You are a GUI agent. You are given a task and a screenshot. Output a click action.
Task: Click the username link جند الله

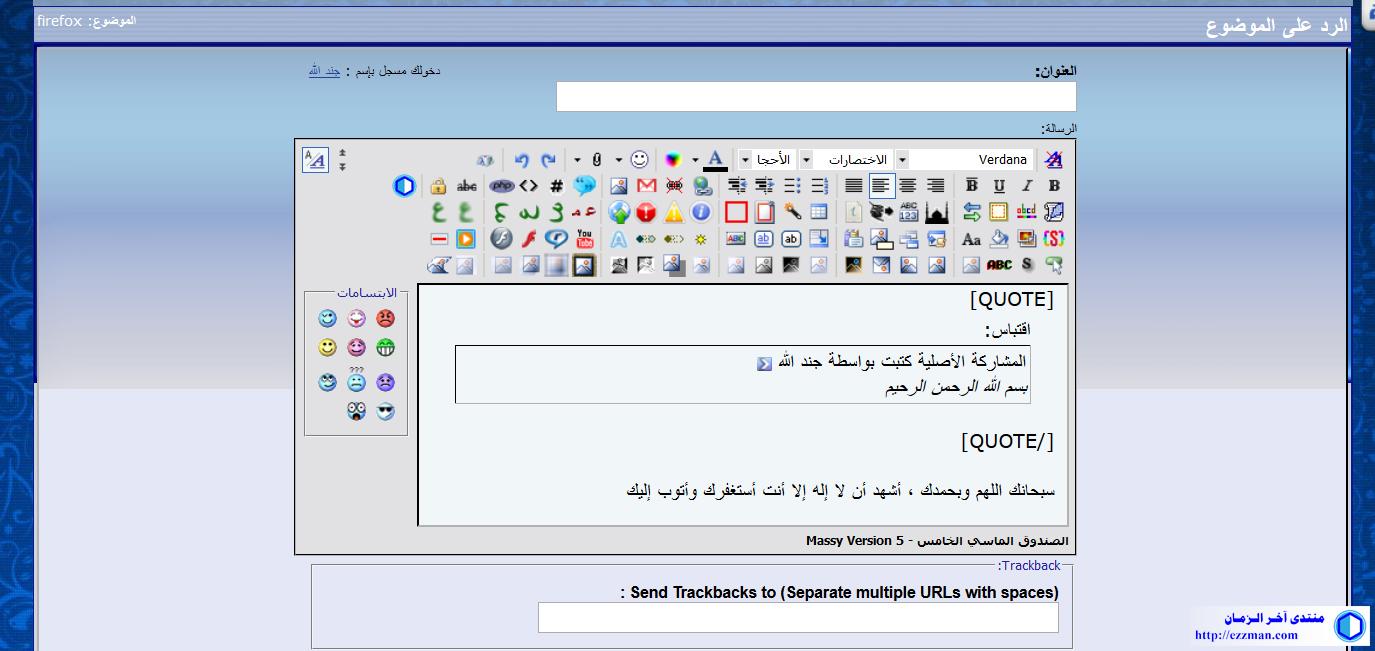(324, 71)
